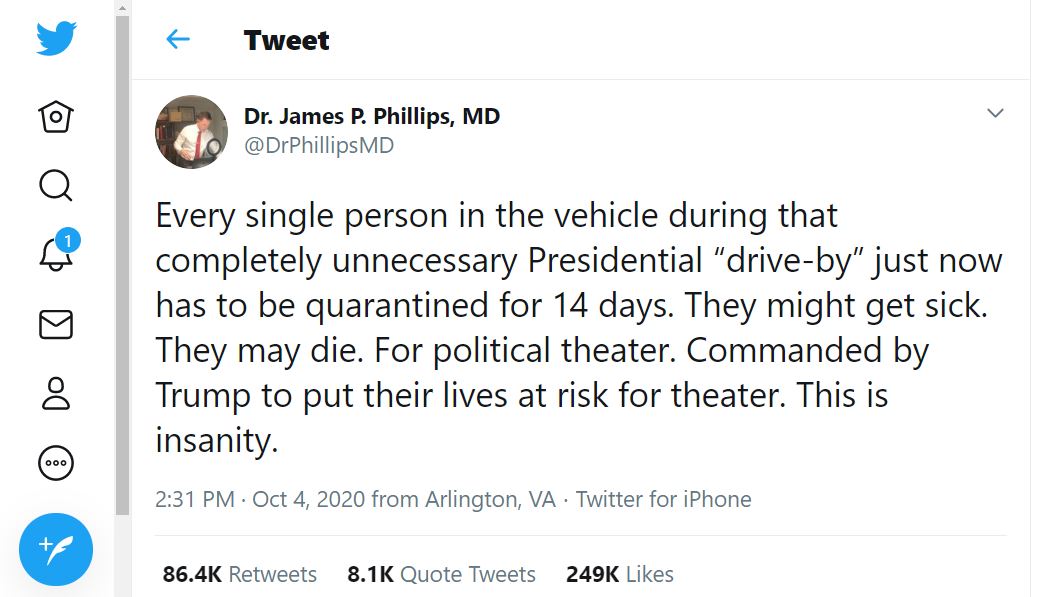The width and height of the screenshot is (1049, 597).
Task: Click the compose Tweet feather button
Action: click(x=56, y=549)
